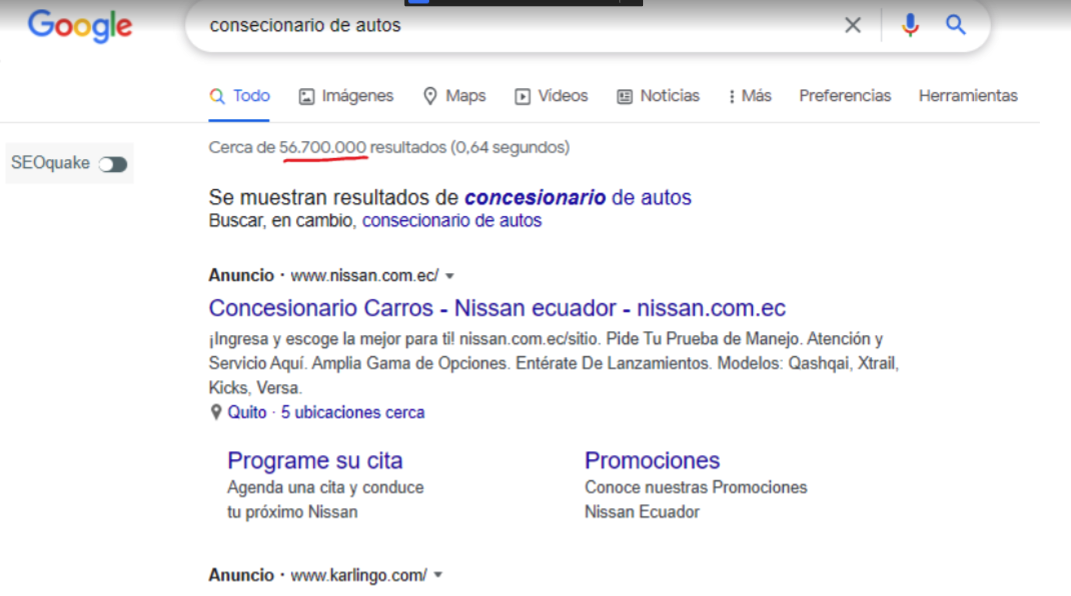Open Herramientas search tools
This screenshot has height=596, width=1071.
tap(968, 96)
